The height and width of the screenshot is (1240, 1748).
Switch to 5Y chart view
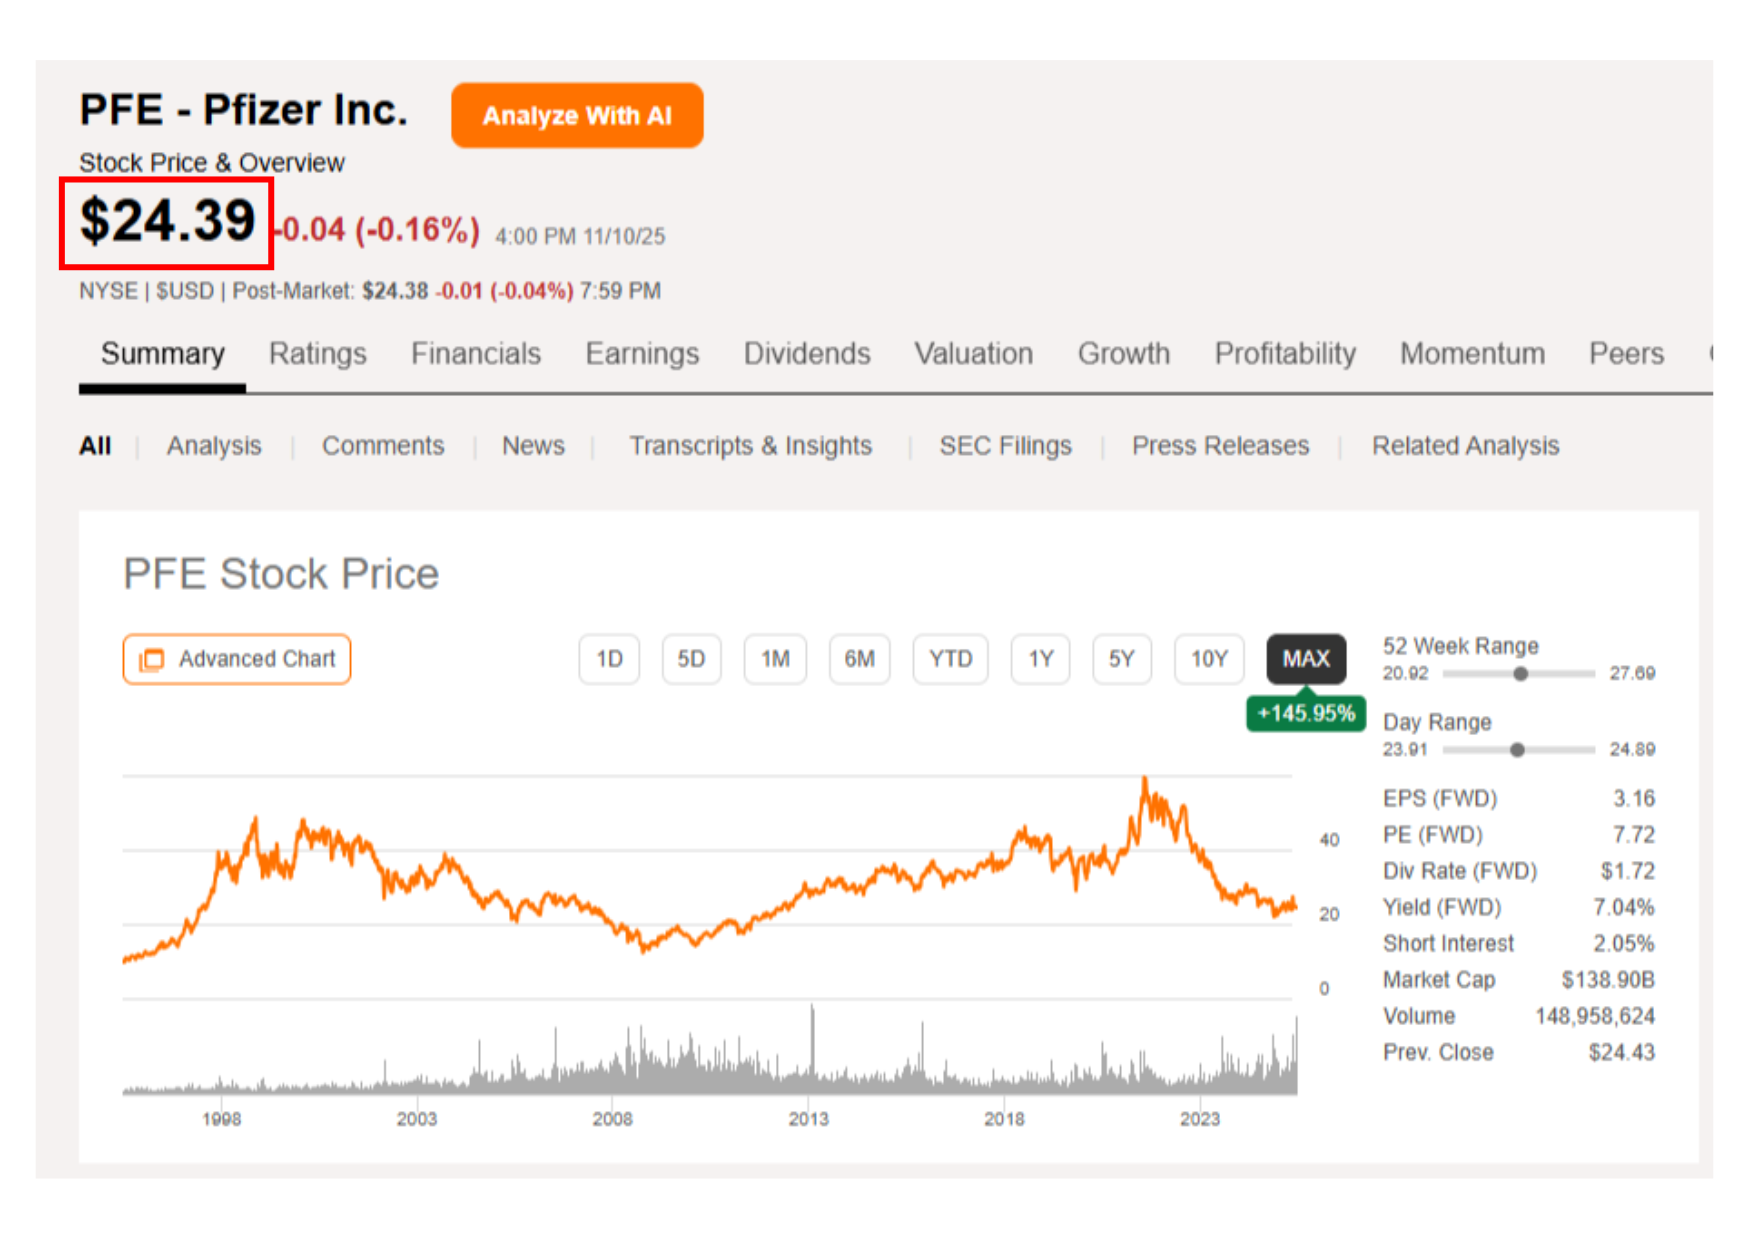1121,659
